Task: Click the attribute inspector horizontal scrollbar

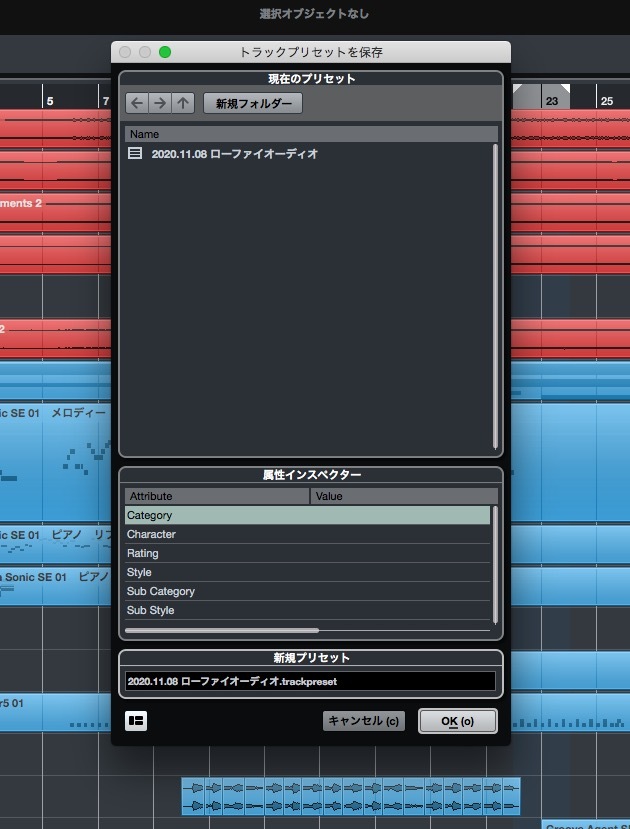Action: pyautogui.click(x=221, y=631)
